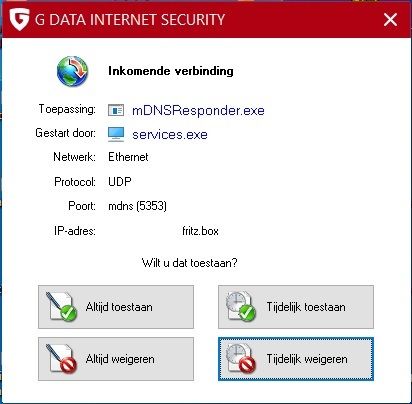Click the G DATA INTERNET SECURITY title

(x=130, y=20)
